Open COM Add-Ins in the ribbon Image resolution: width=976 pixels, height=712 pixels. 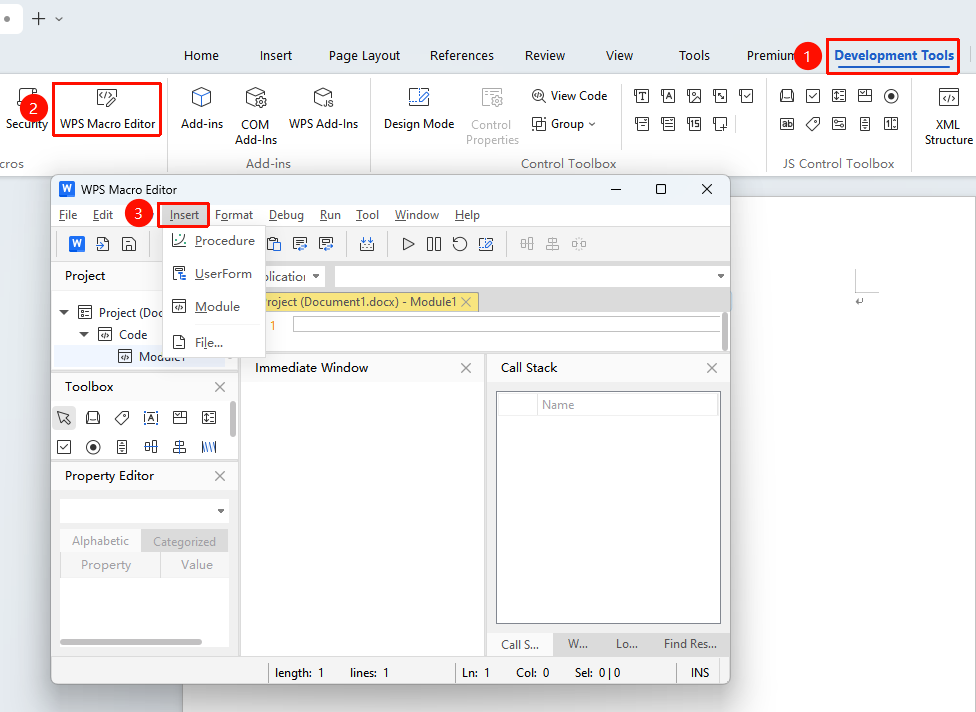pyautogui.click(x=255, y=116)
